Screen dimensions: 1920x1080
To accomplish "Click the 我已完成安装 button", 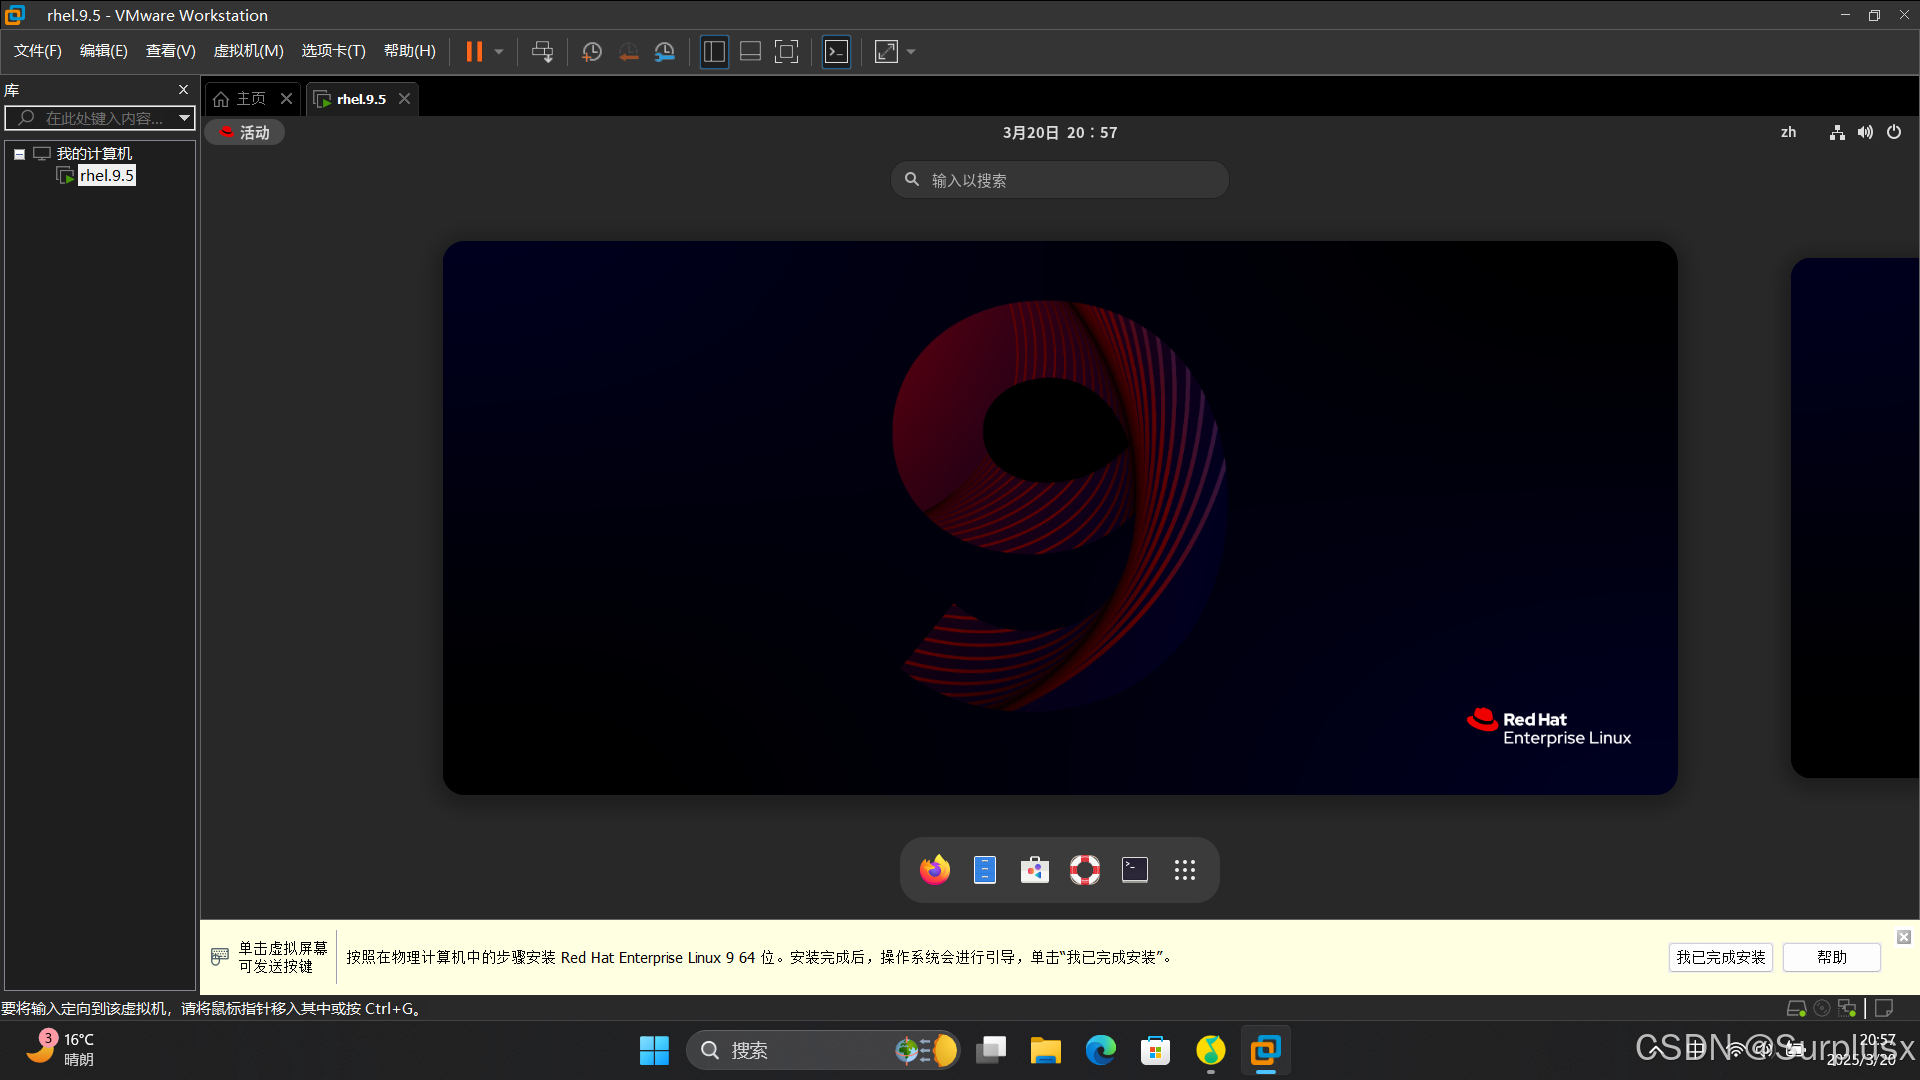I will 1720,957.
